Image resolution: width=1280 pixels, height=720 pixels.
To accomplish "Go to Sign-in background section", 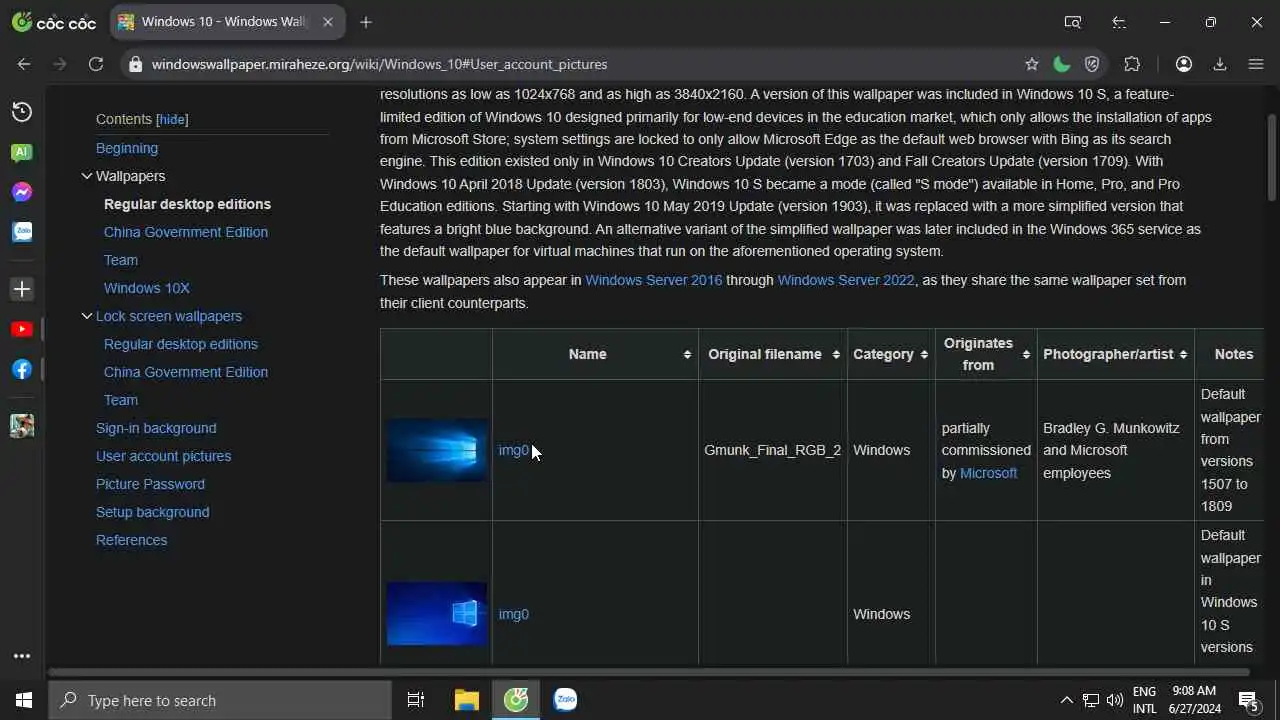I will [156, 428].
